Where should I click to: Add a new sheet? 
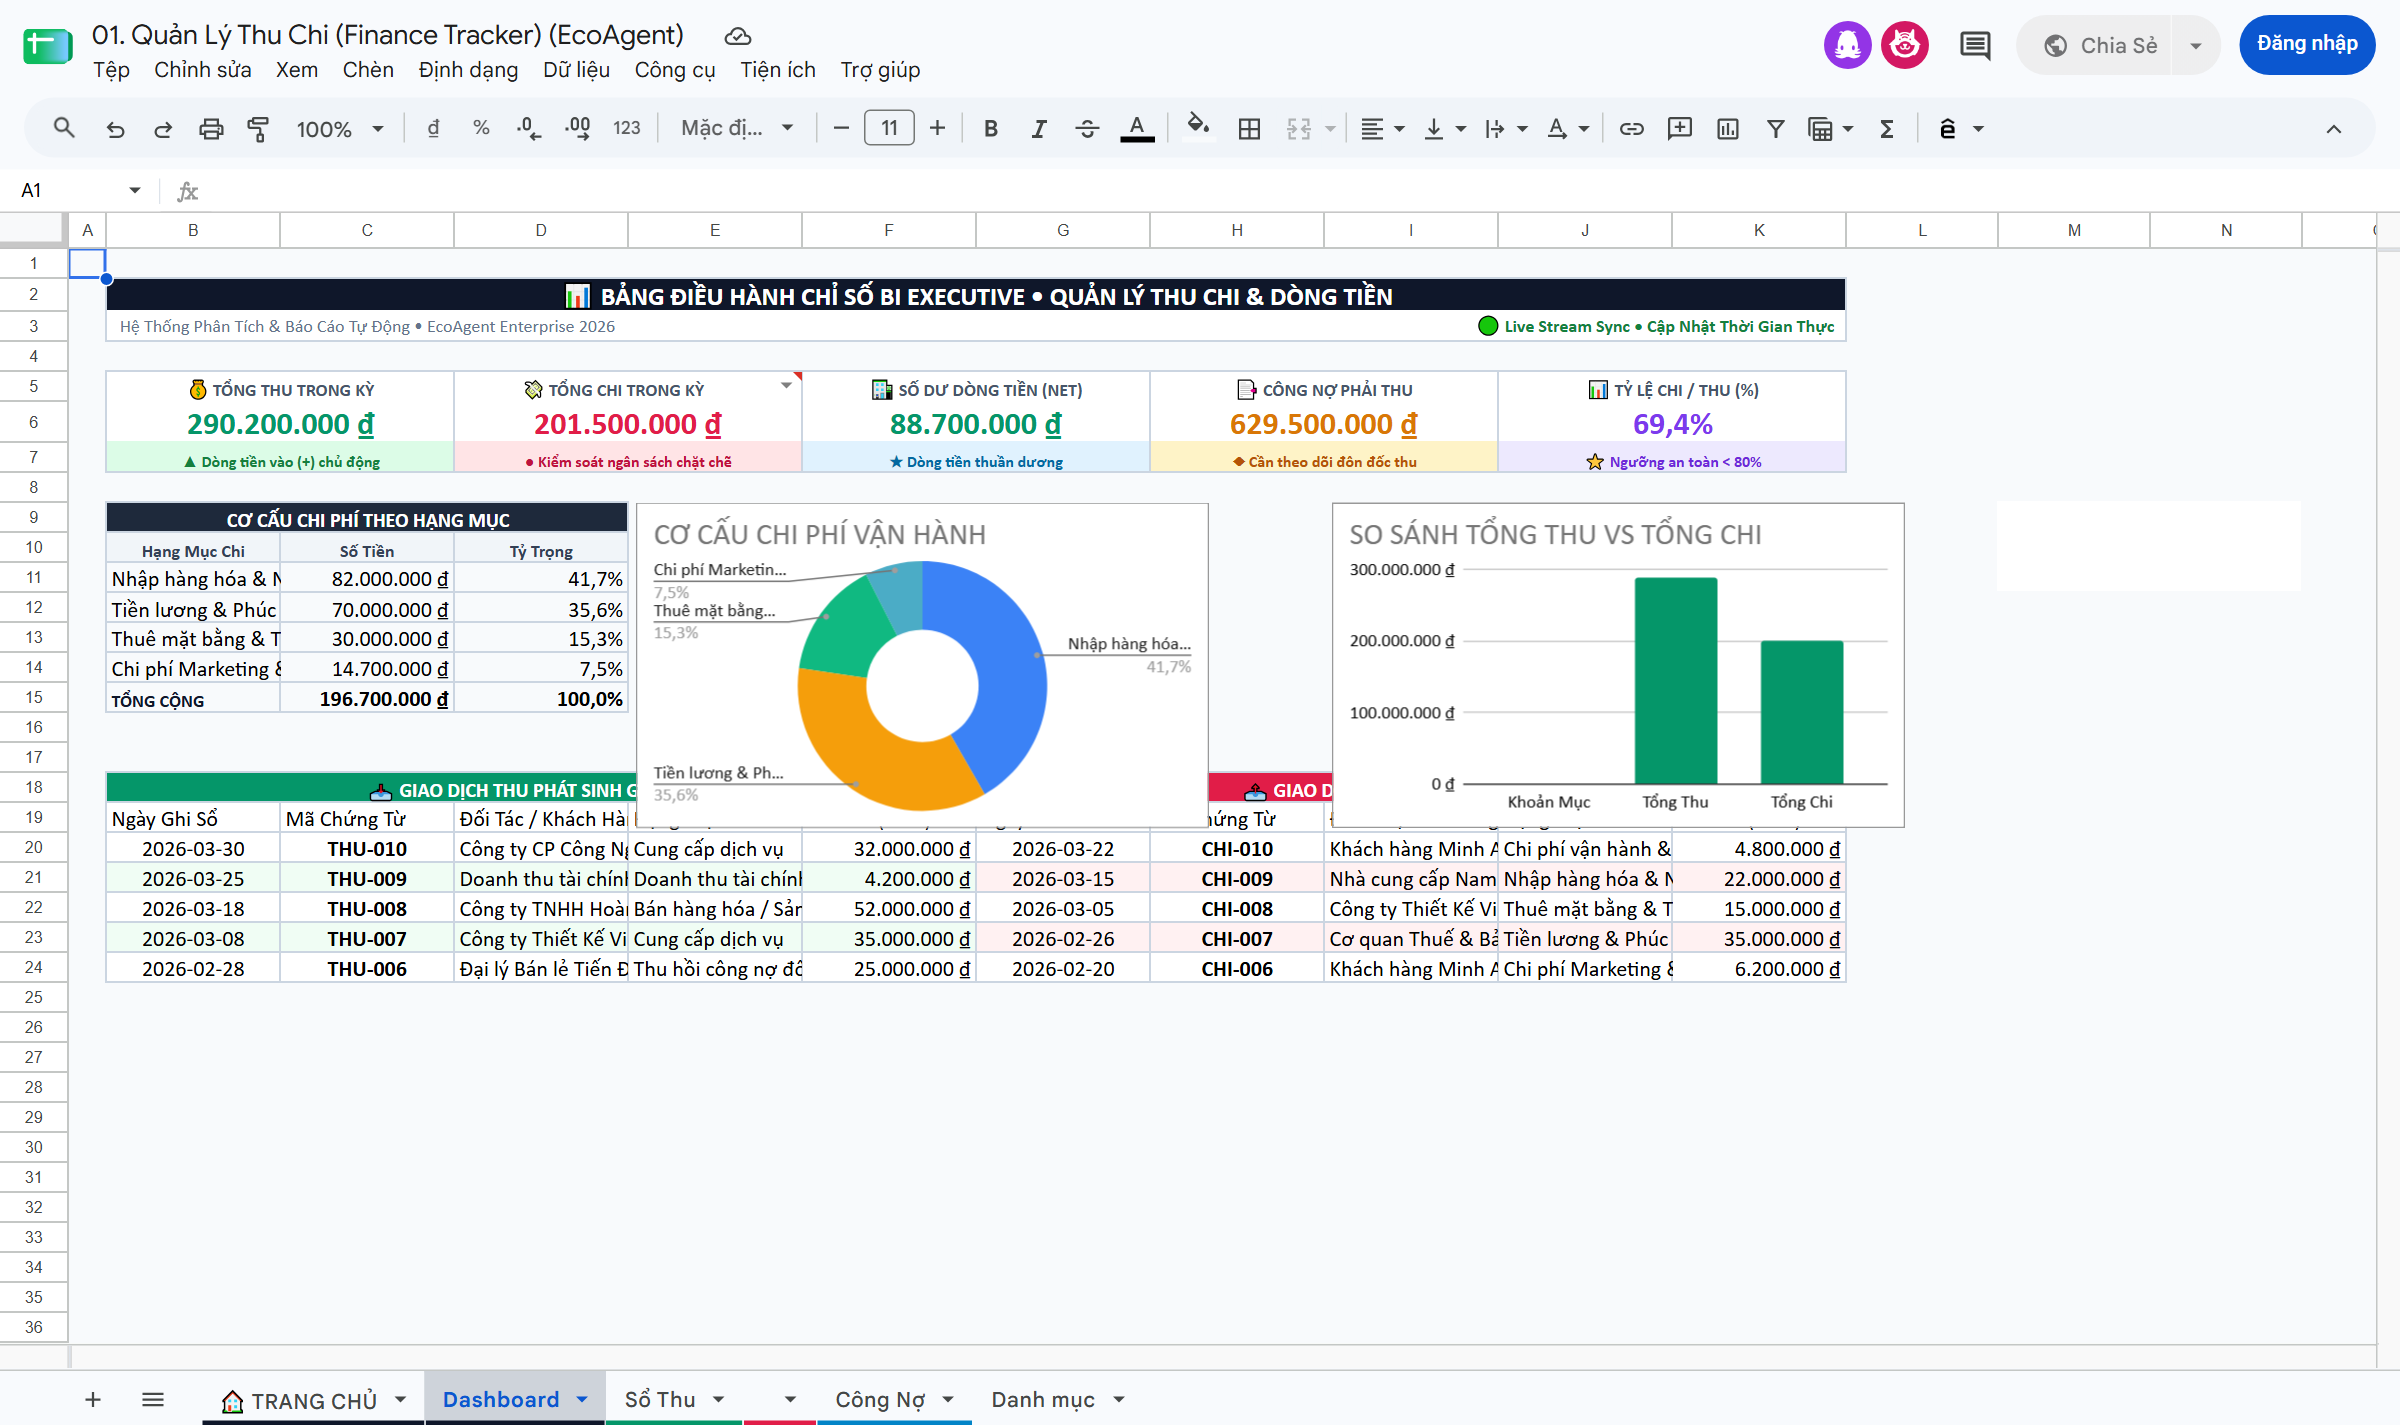[93, 1399]
